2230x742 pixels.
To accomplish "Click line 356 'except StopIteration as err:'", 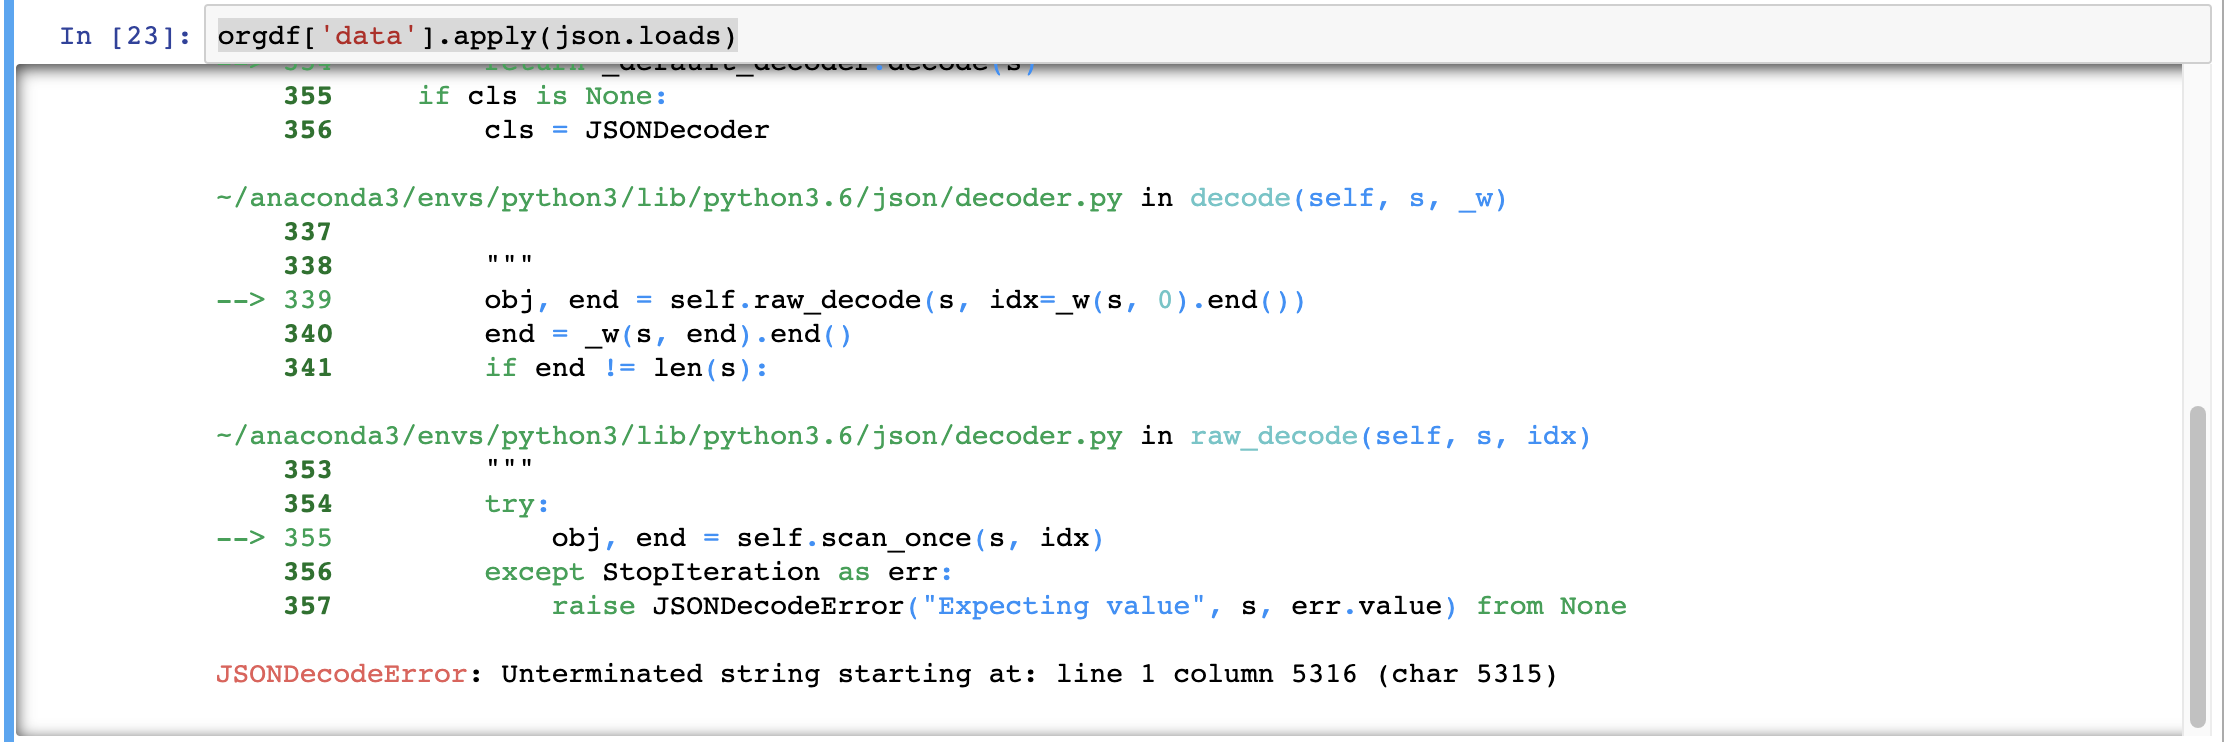I will coord(718,572).
